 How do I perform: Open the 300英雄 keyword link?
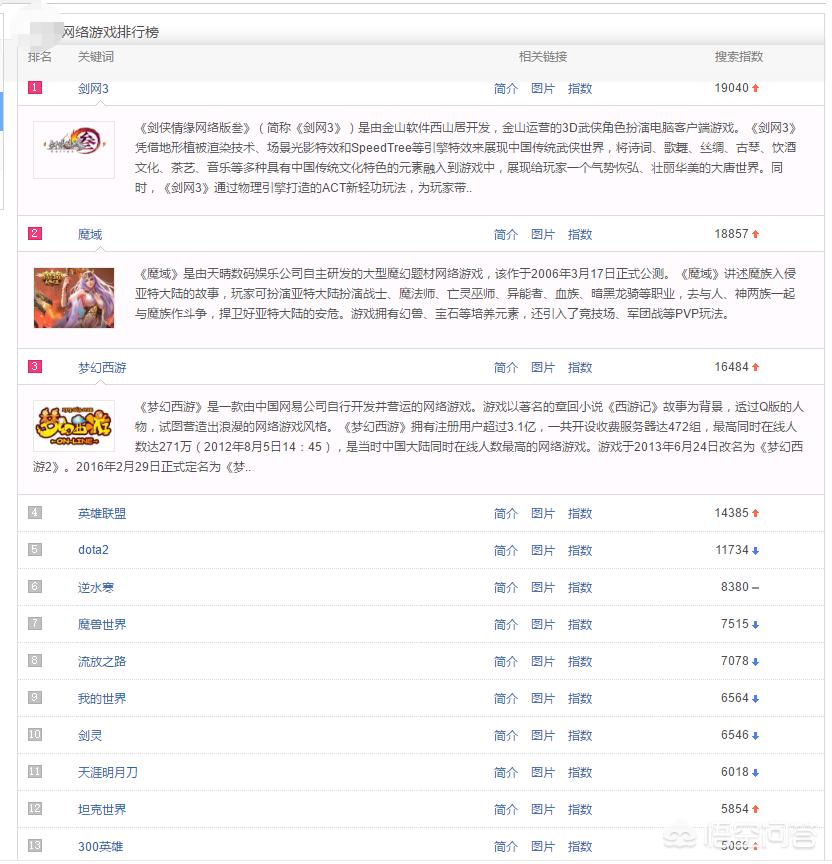[100, 846]
